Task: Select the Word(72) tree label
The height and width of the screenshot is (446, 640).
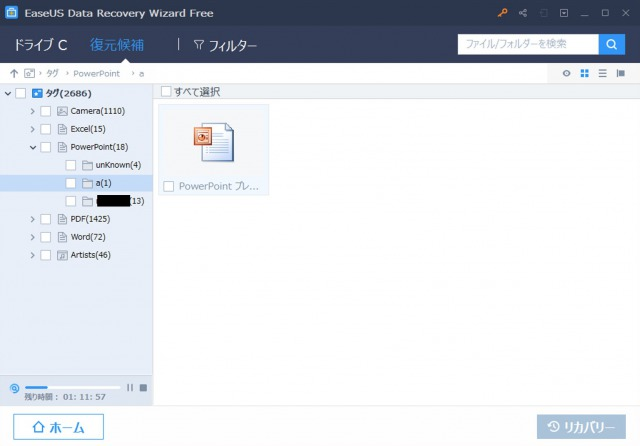Action: click(88, 237)
